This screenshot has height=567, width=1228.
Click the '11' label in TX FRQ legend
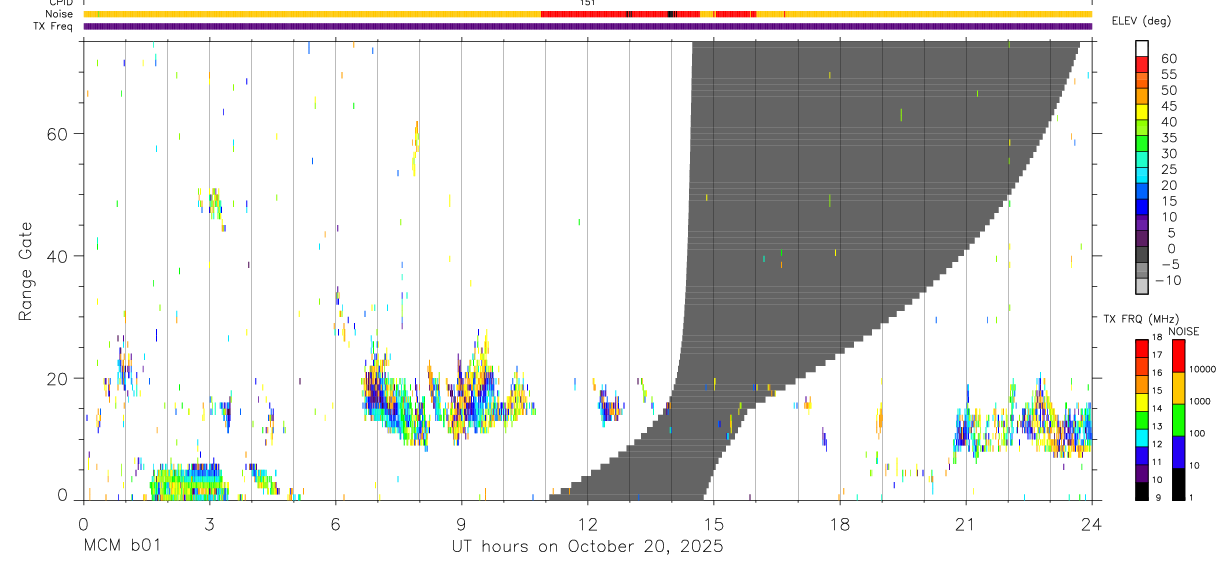click(1156, 462)
